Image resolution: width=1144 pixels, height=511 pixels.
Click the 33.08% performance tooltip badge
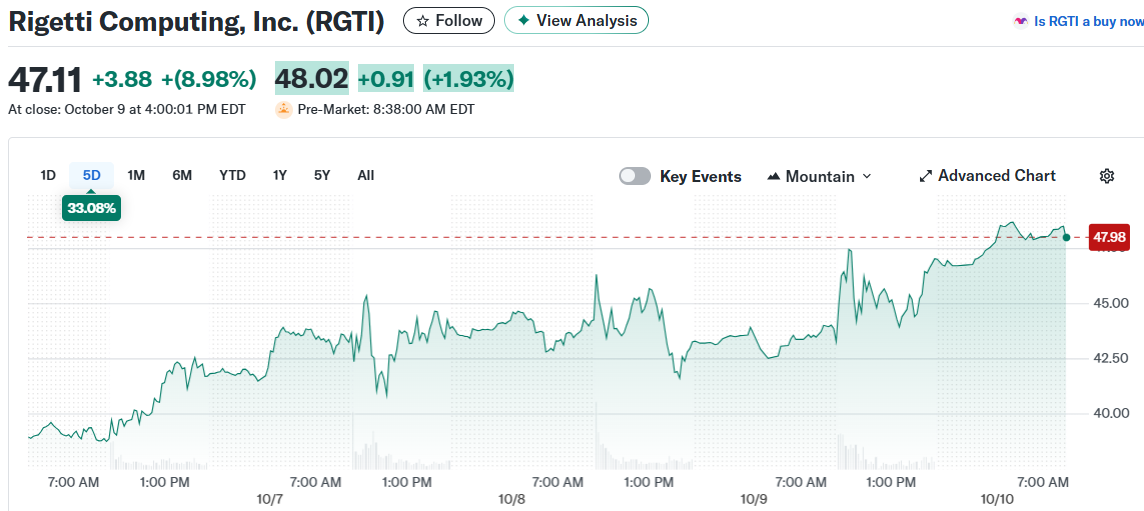(91, 208)
